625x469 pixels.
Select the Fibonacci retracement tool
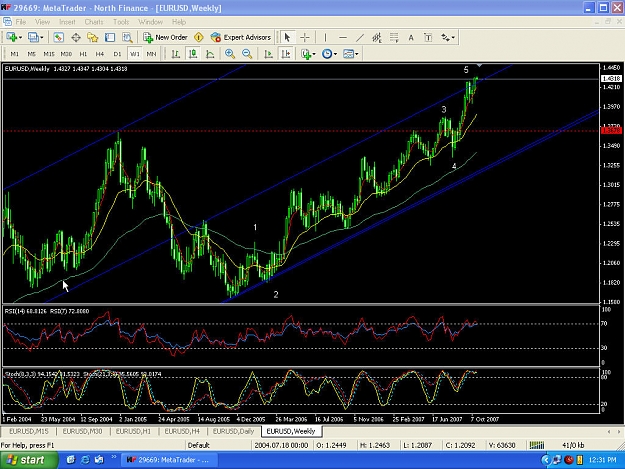[394, 37]
